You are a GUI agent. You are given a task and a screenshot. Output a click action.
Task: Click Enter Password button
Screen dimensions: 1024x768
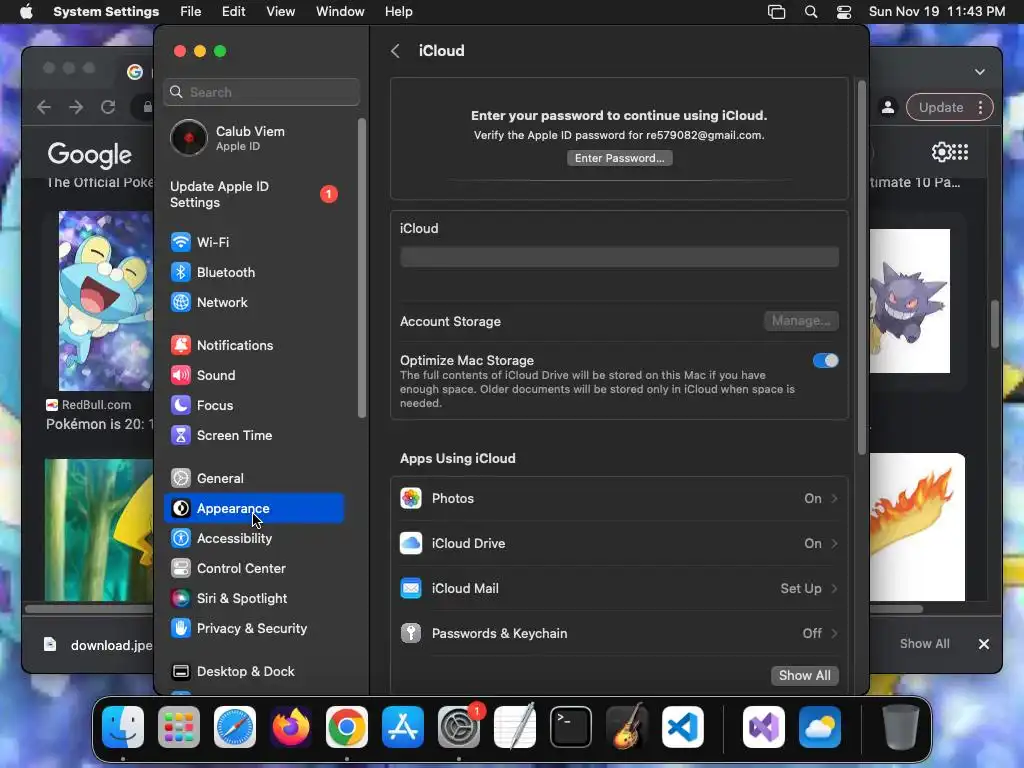[619, 158]
